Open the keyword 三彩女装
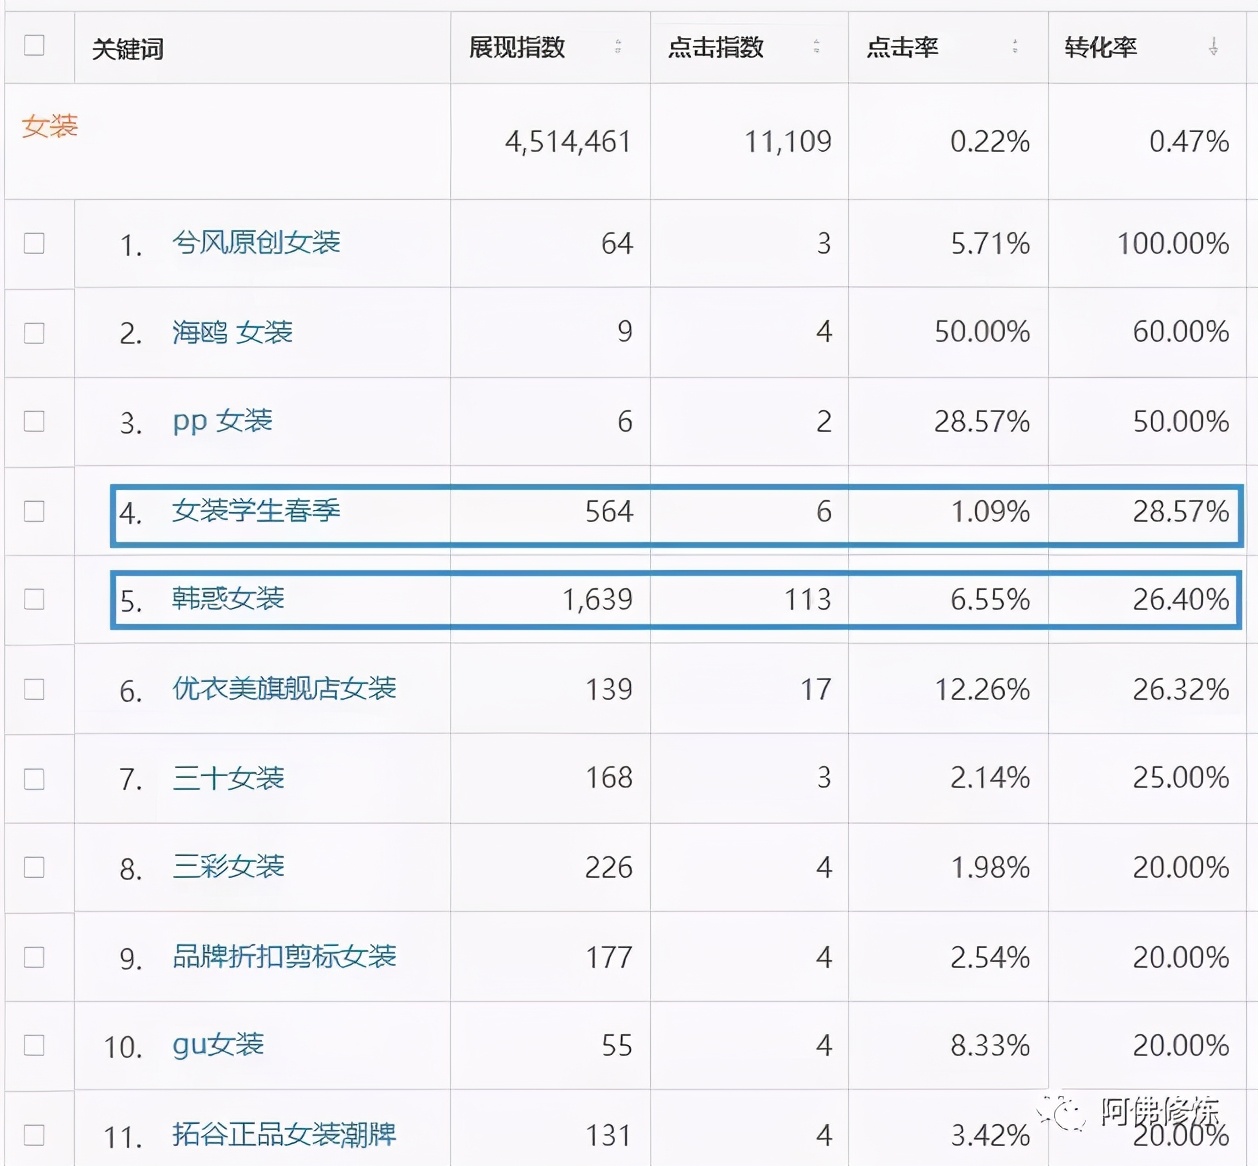1258x1166 pixels. click(227, 868)
